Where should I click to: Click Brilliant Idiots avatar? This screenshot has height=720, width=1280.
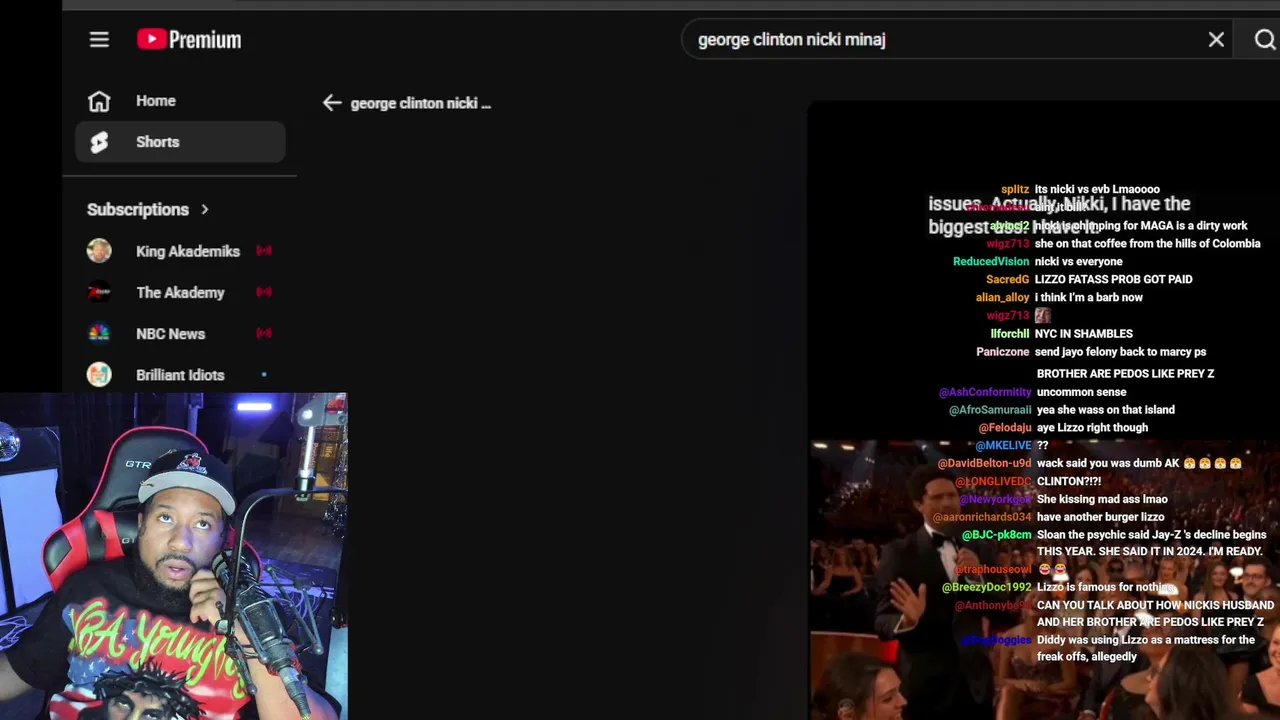click(x=99, y=374)
